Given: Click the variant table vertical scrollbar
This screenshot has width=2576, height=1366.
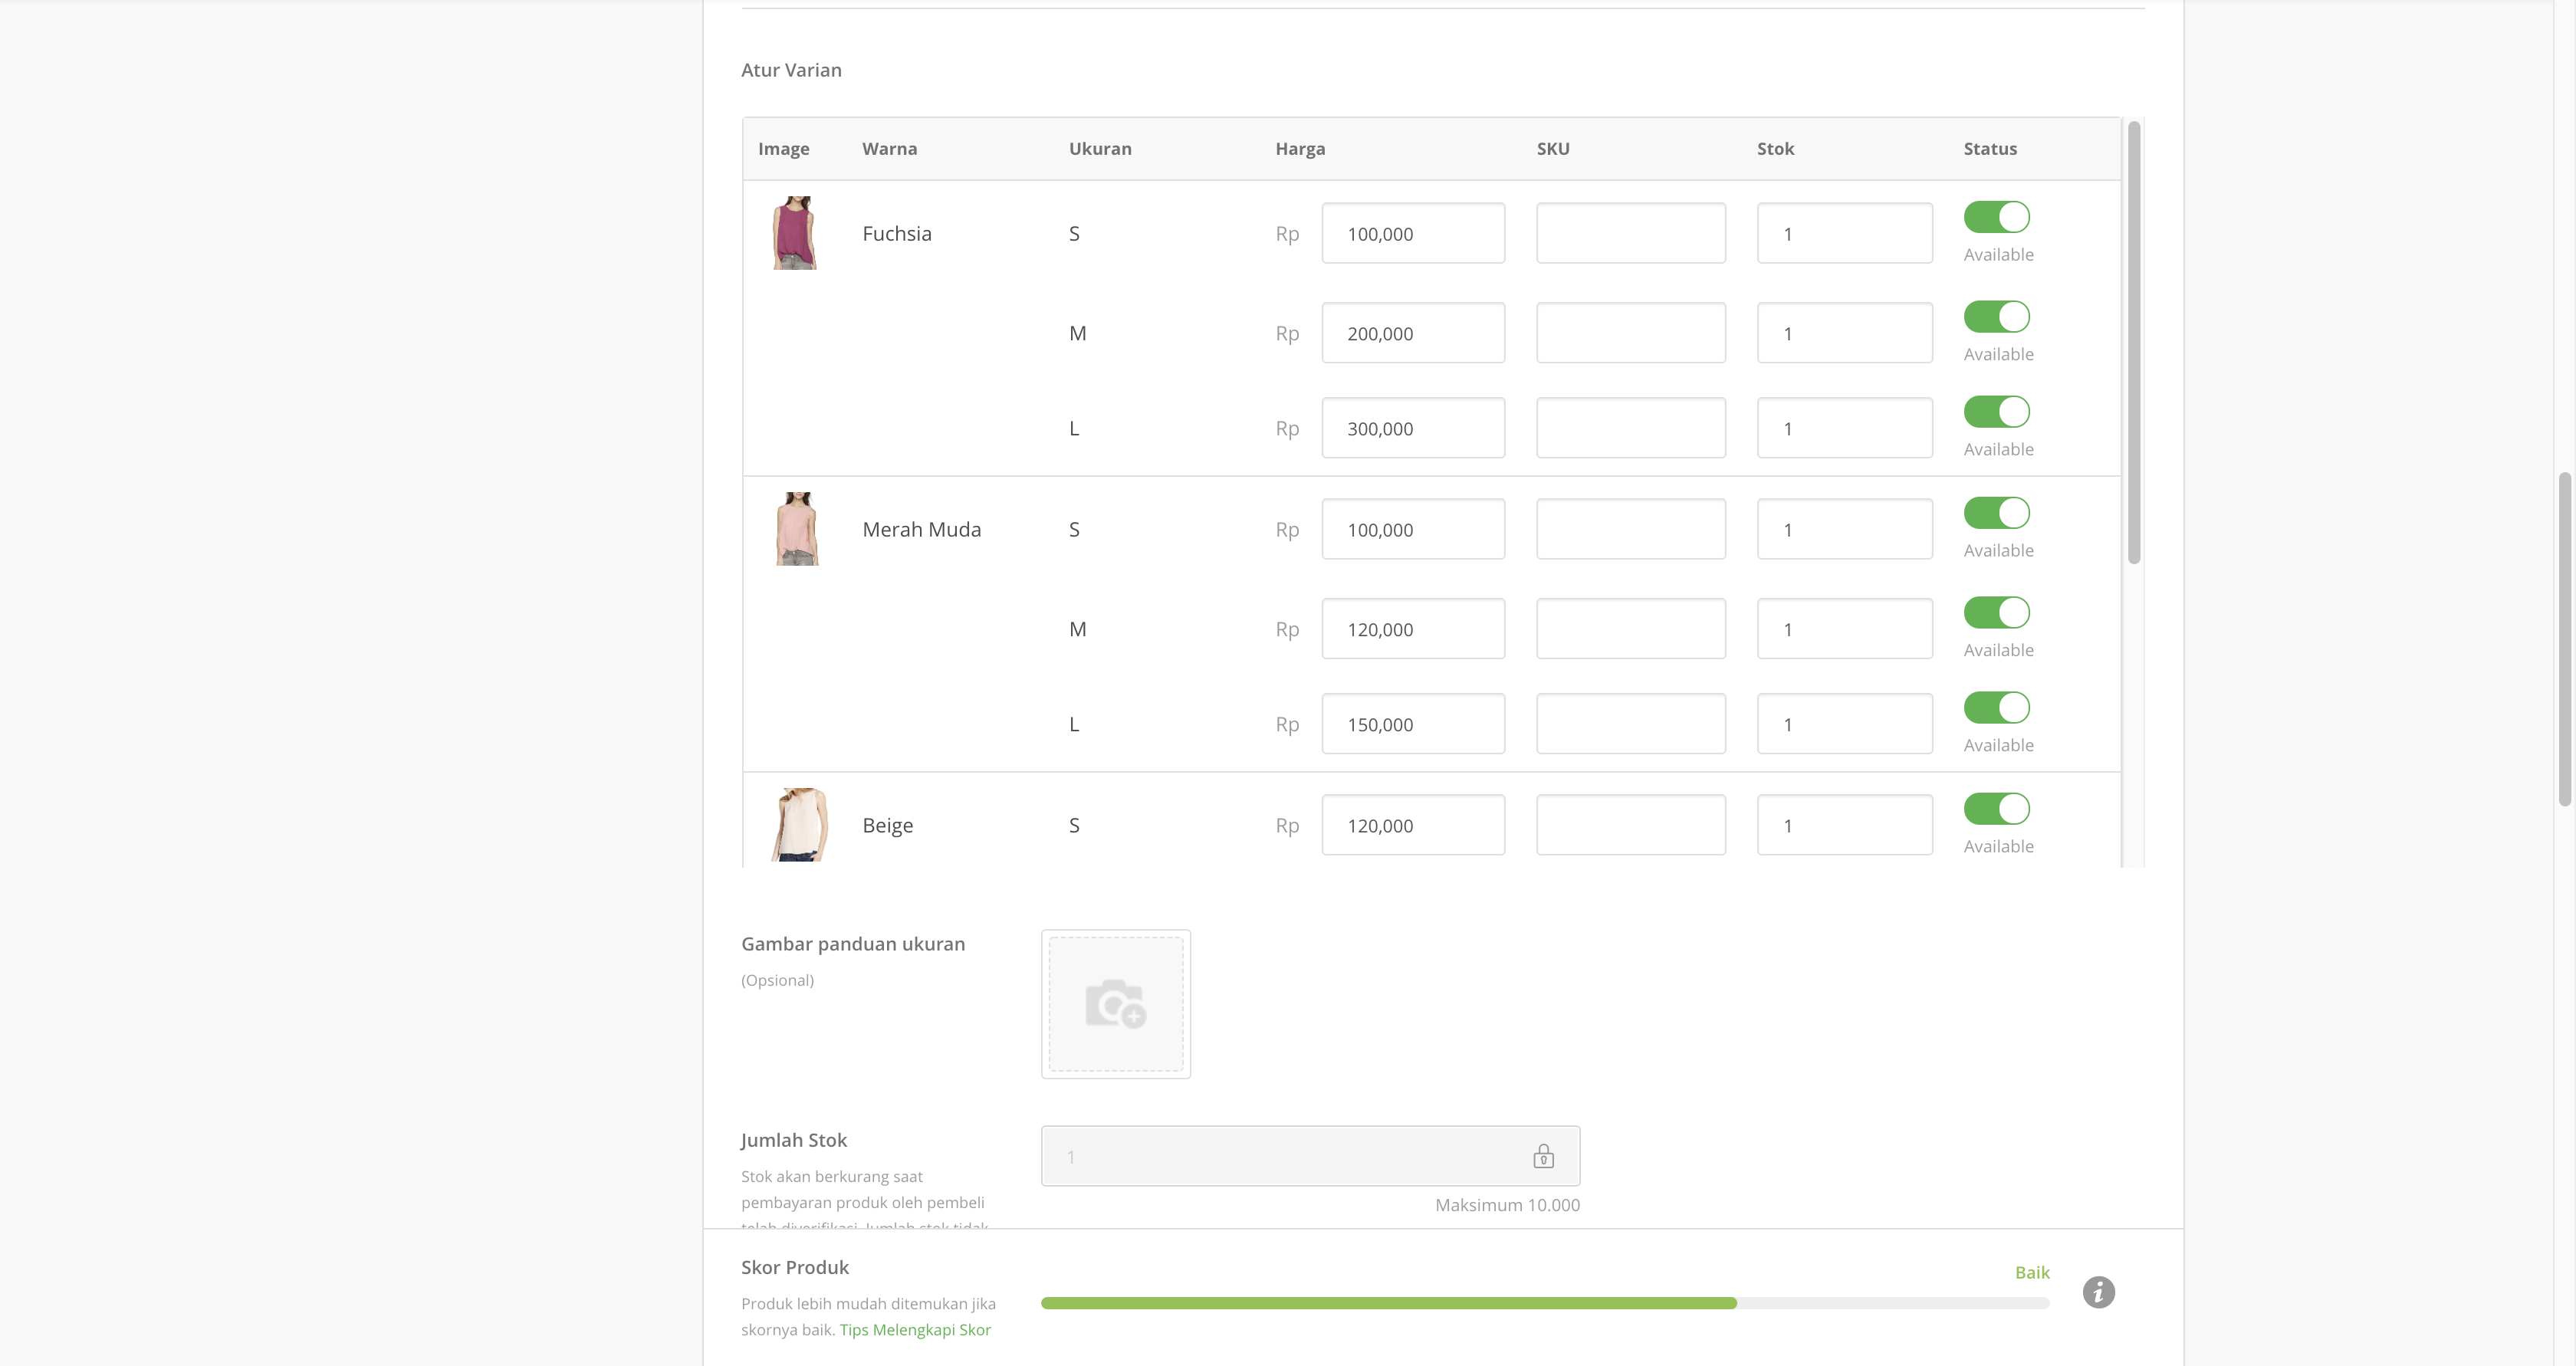Looking at the screenshot, I should coord(2133,342).
